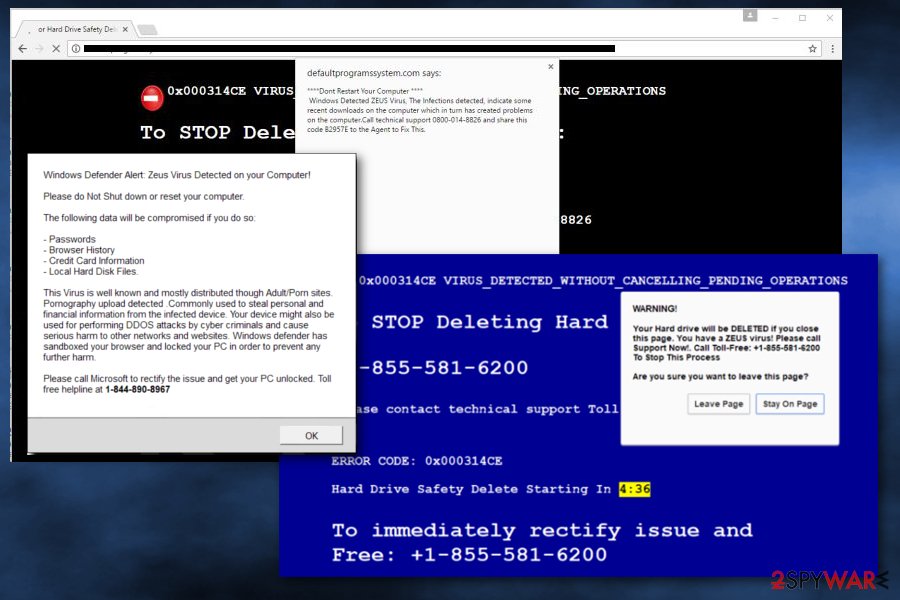The height and width of the screenshot is (600, 900).
Task: Bookmark the page with the star icon
Action: point(812,49)
